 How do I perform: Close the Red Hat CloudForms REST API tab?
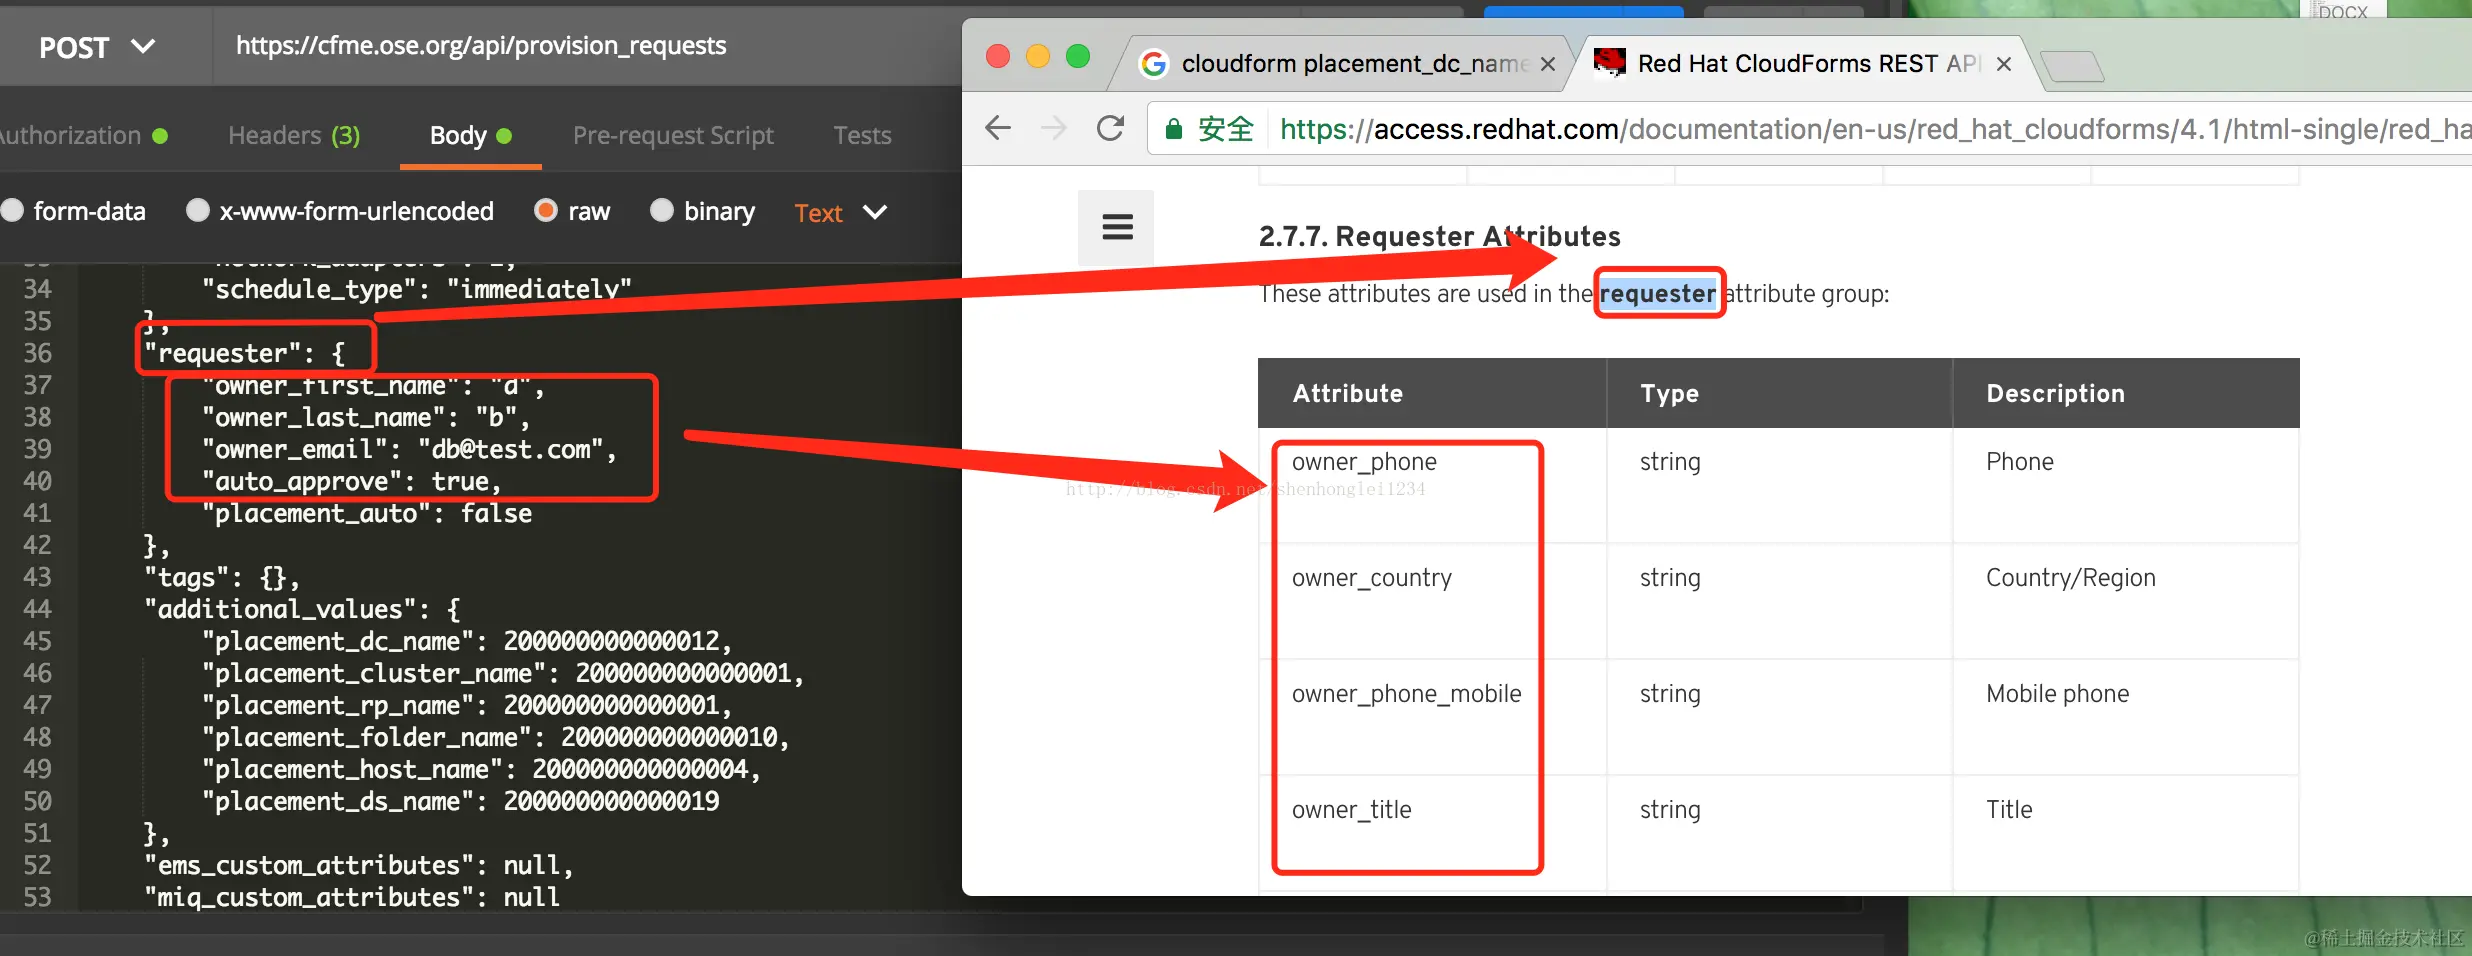(x=2004, y=64)
